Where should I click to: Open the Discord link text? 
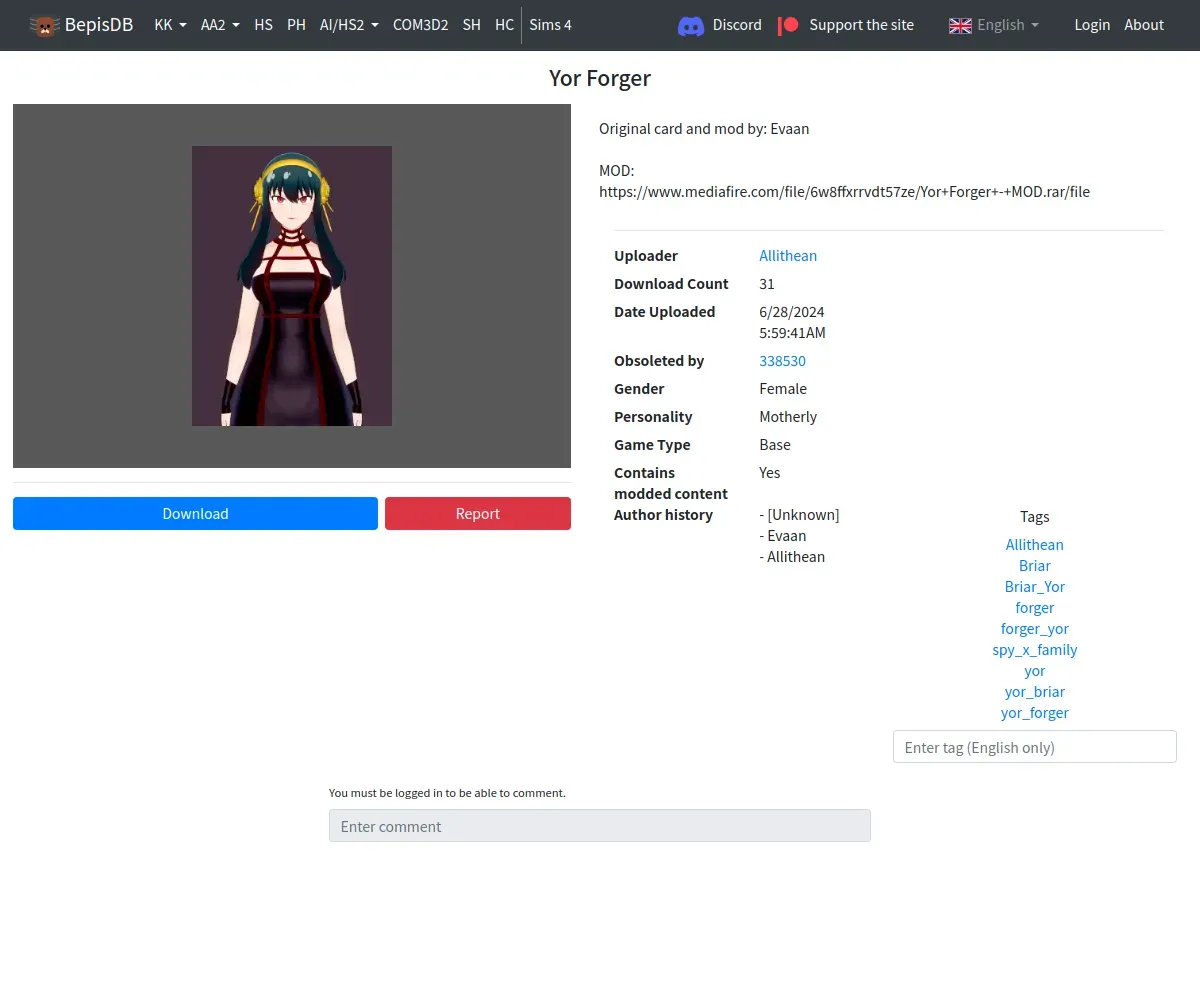tap(737, 25)
